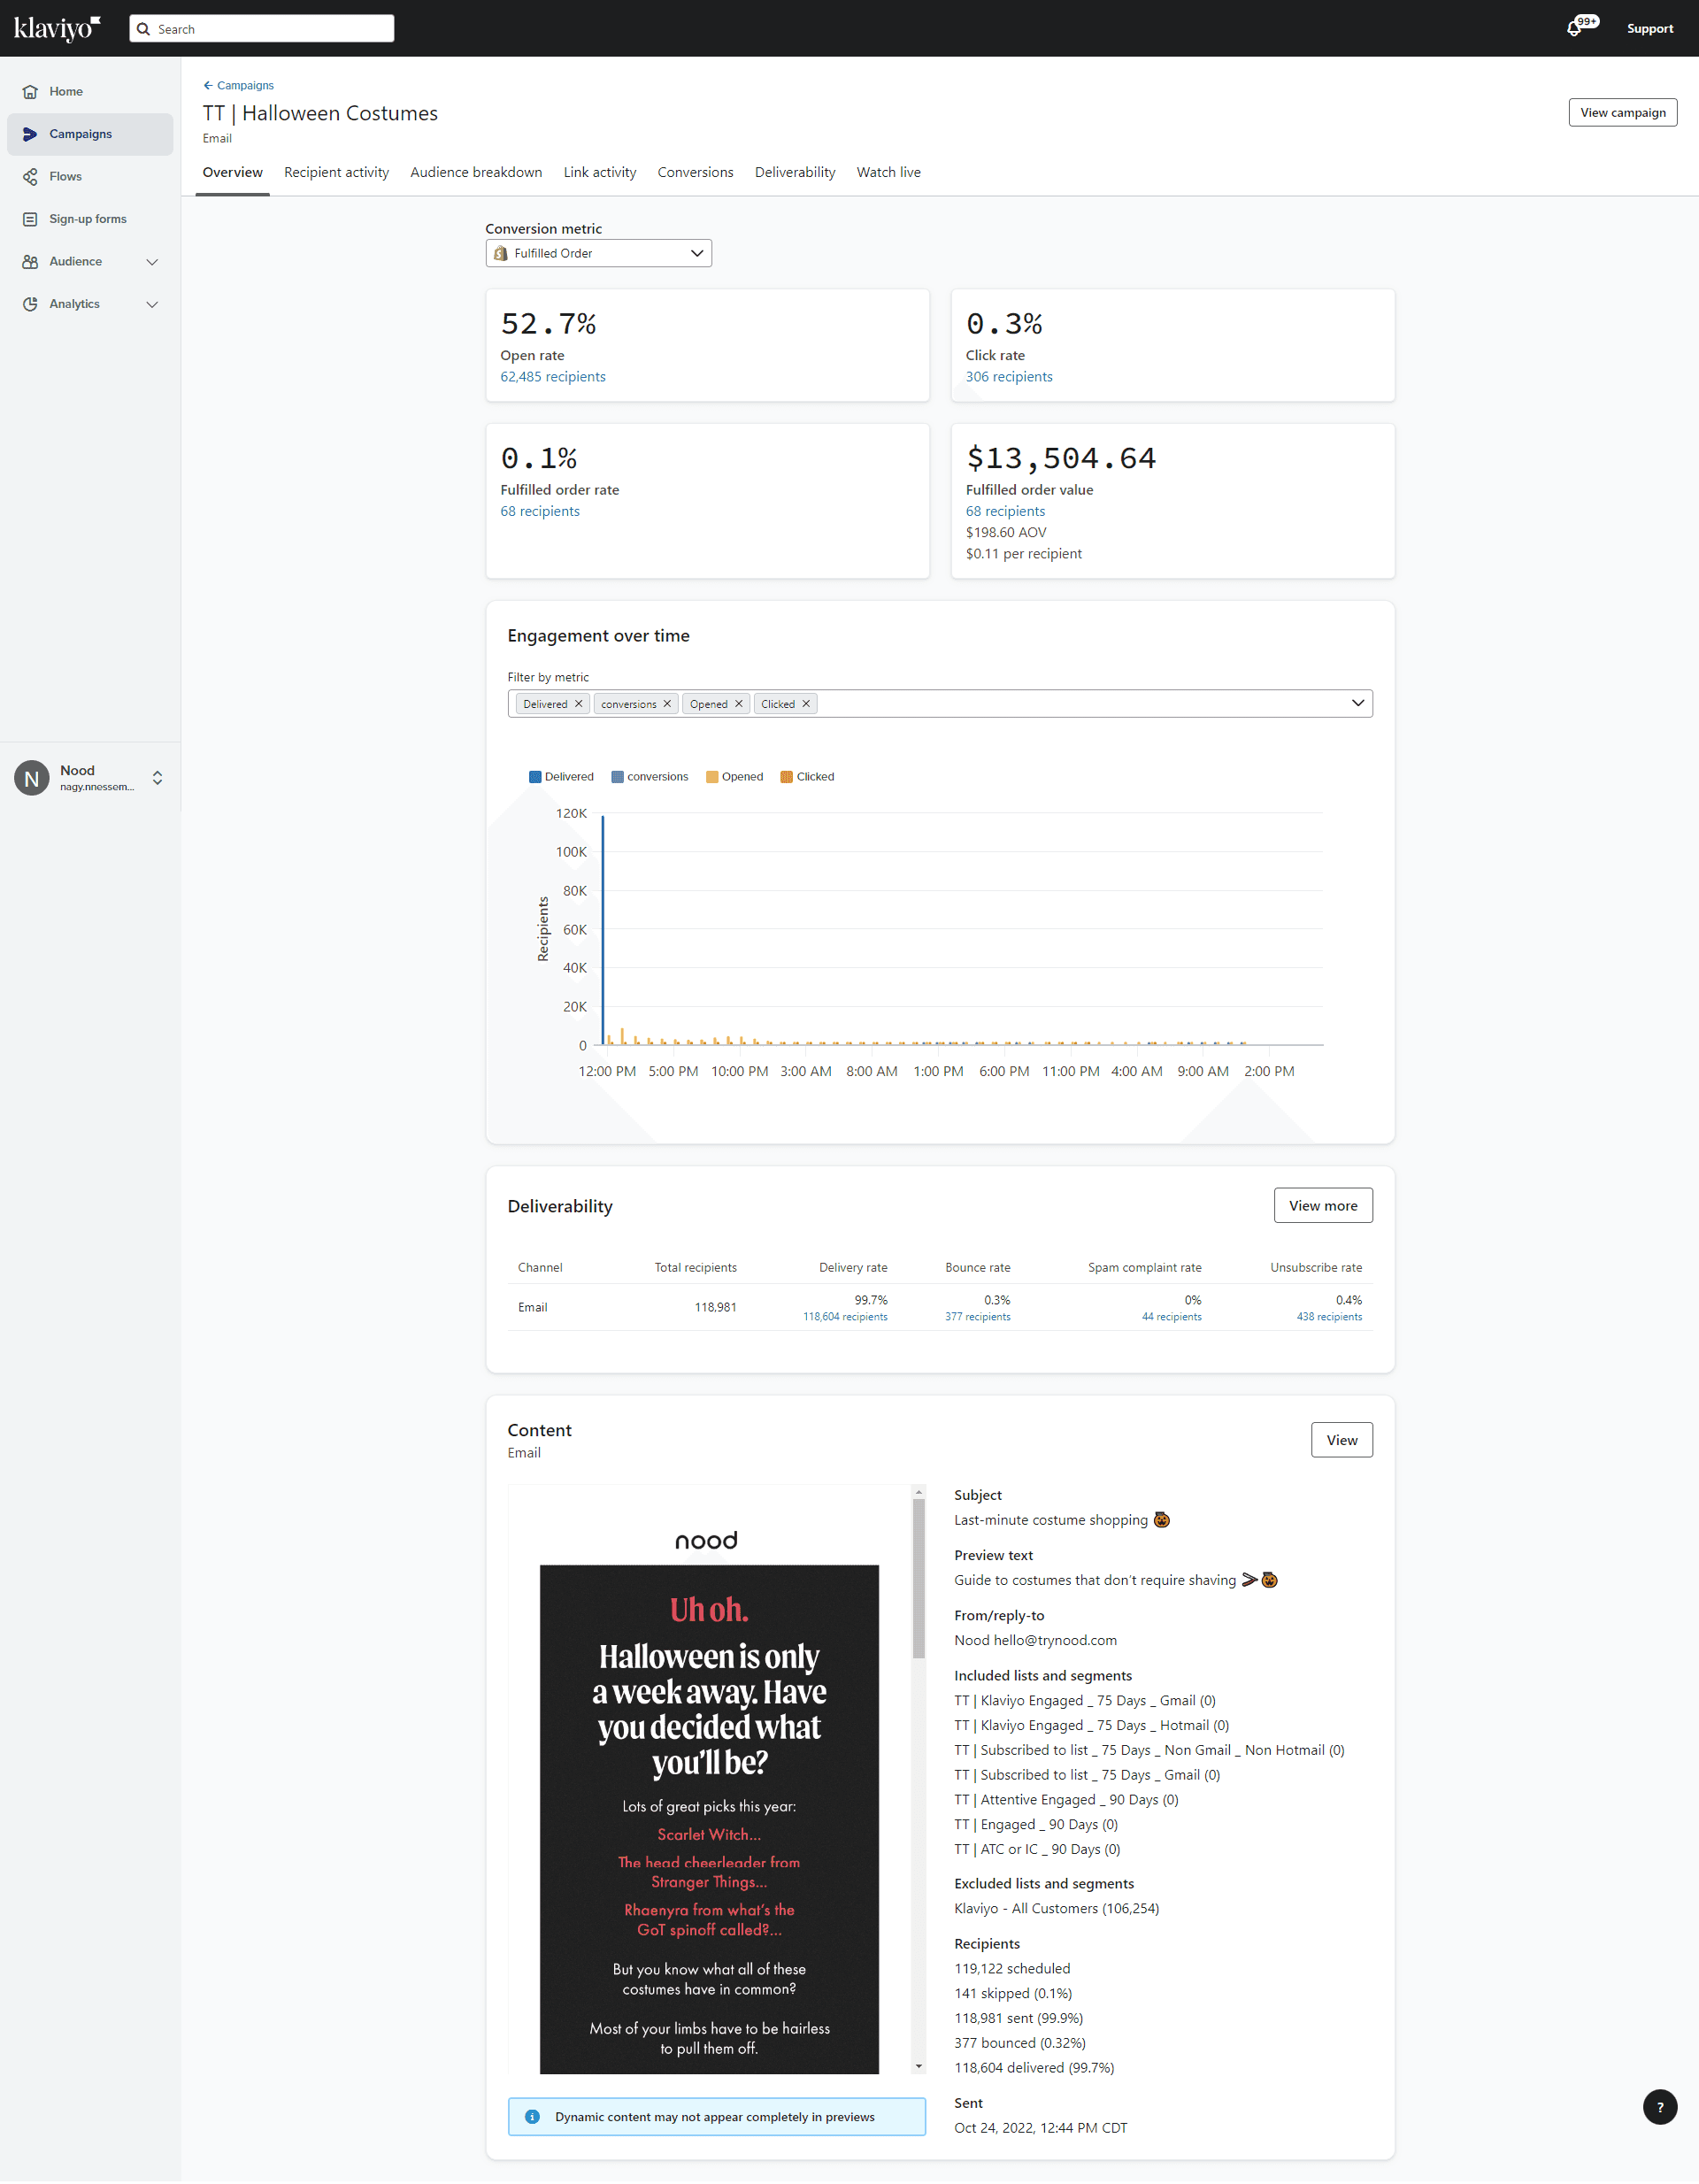1699x2184 pixels.
Task: Click the Audience people icon
Action: coord(30,261)
